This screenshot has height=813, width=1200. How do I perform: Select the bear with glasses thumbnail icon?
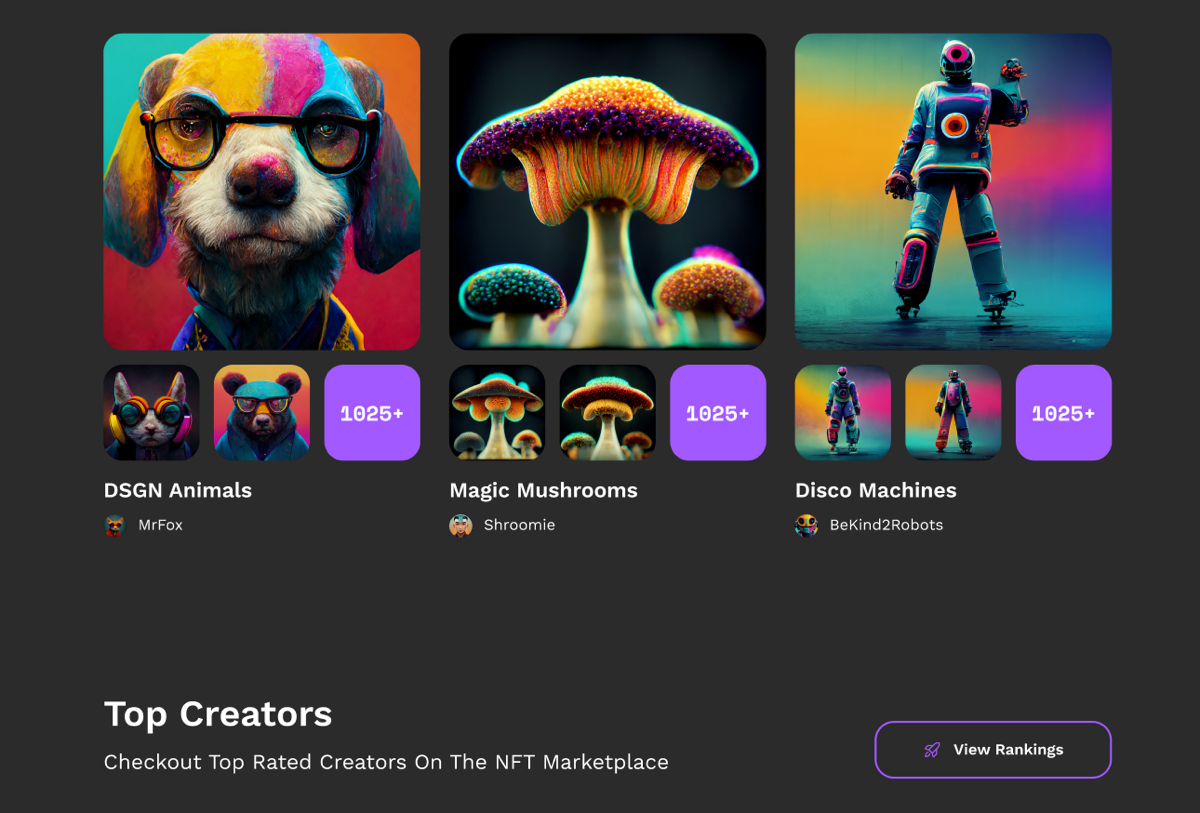click(261, 413)
